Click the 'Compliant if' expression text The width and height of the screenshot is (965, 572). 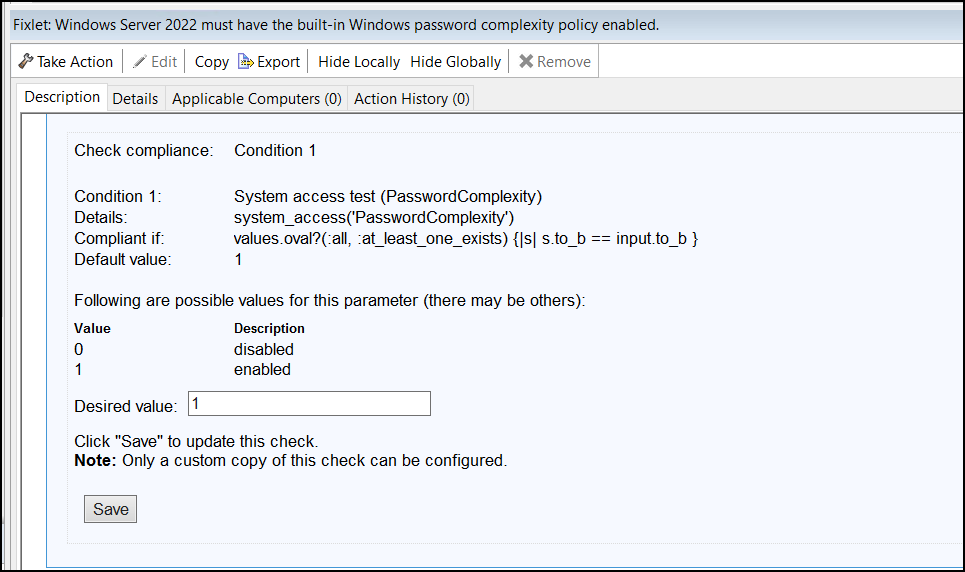click(x=466, y=239)
